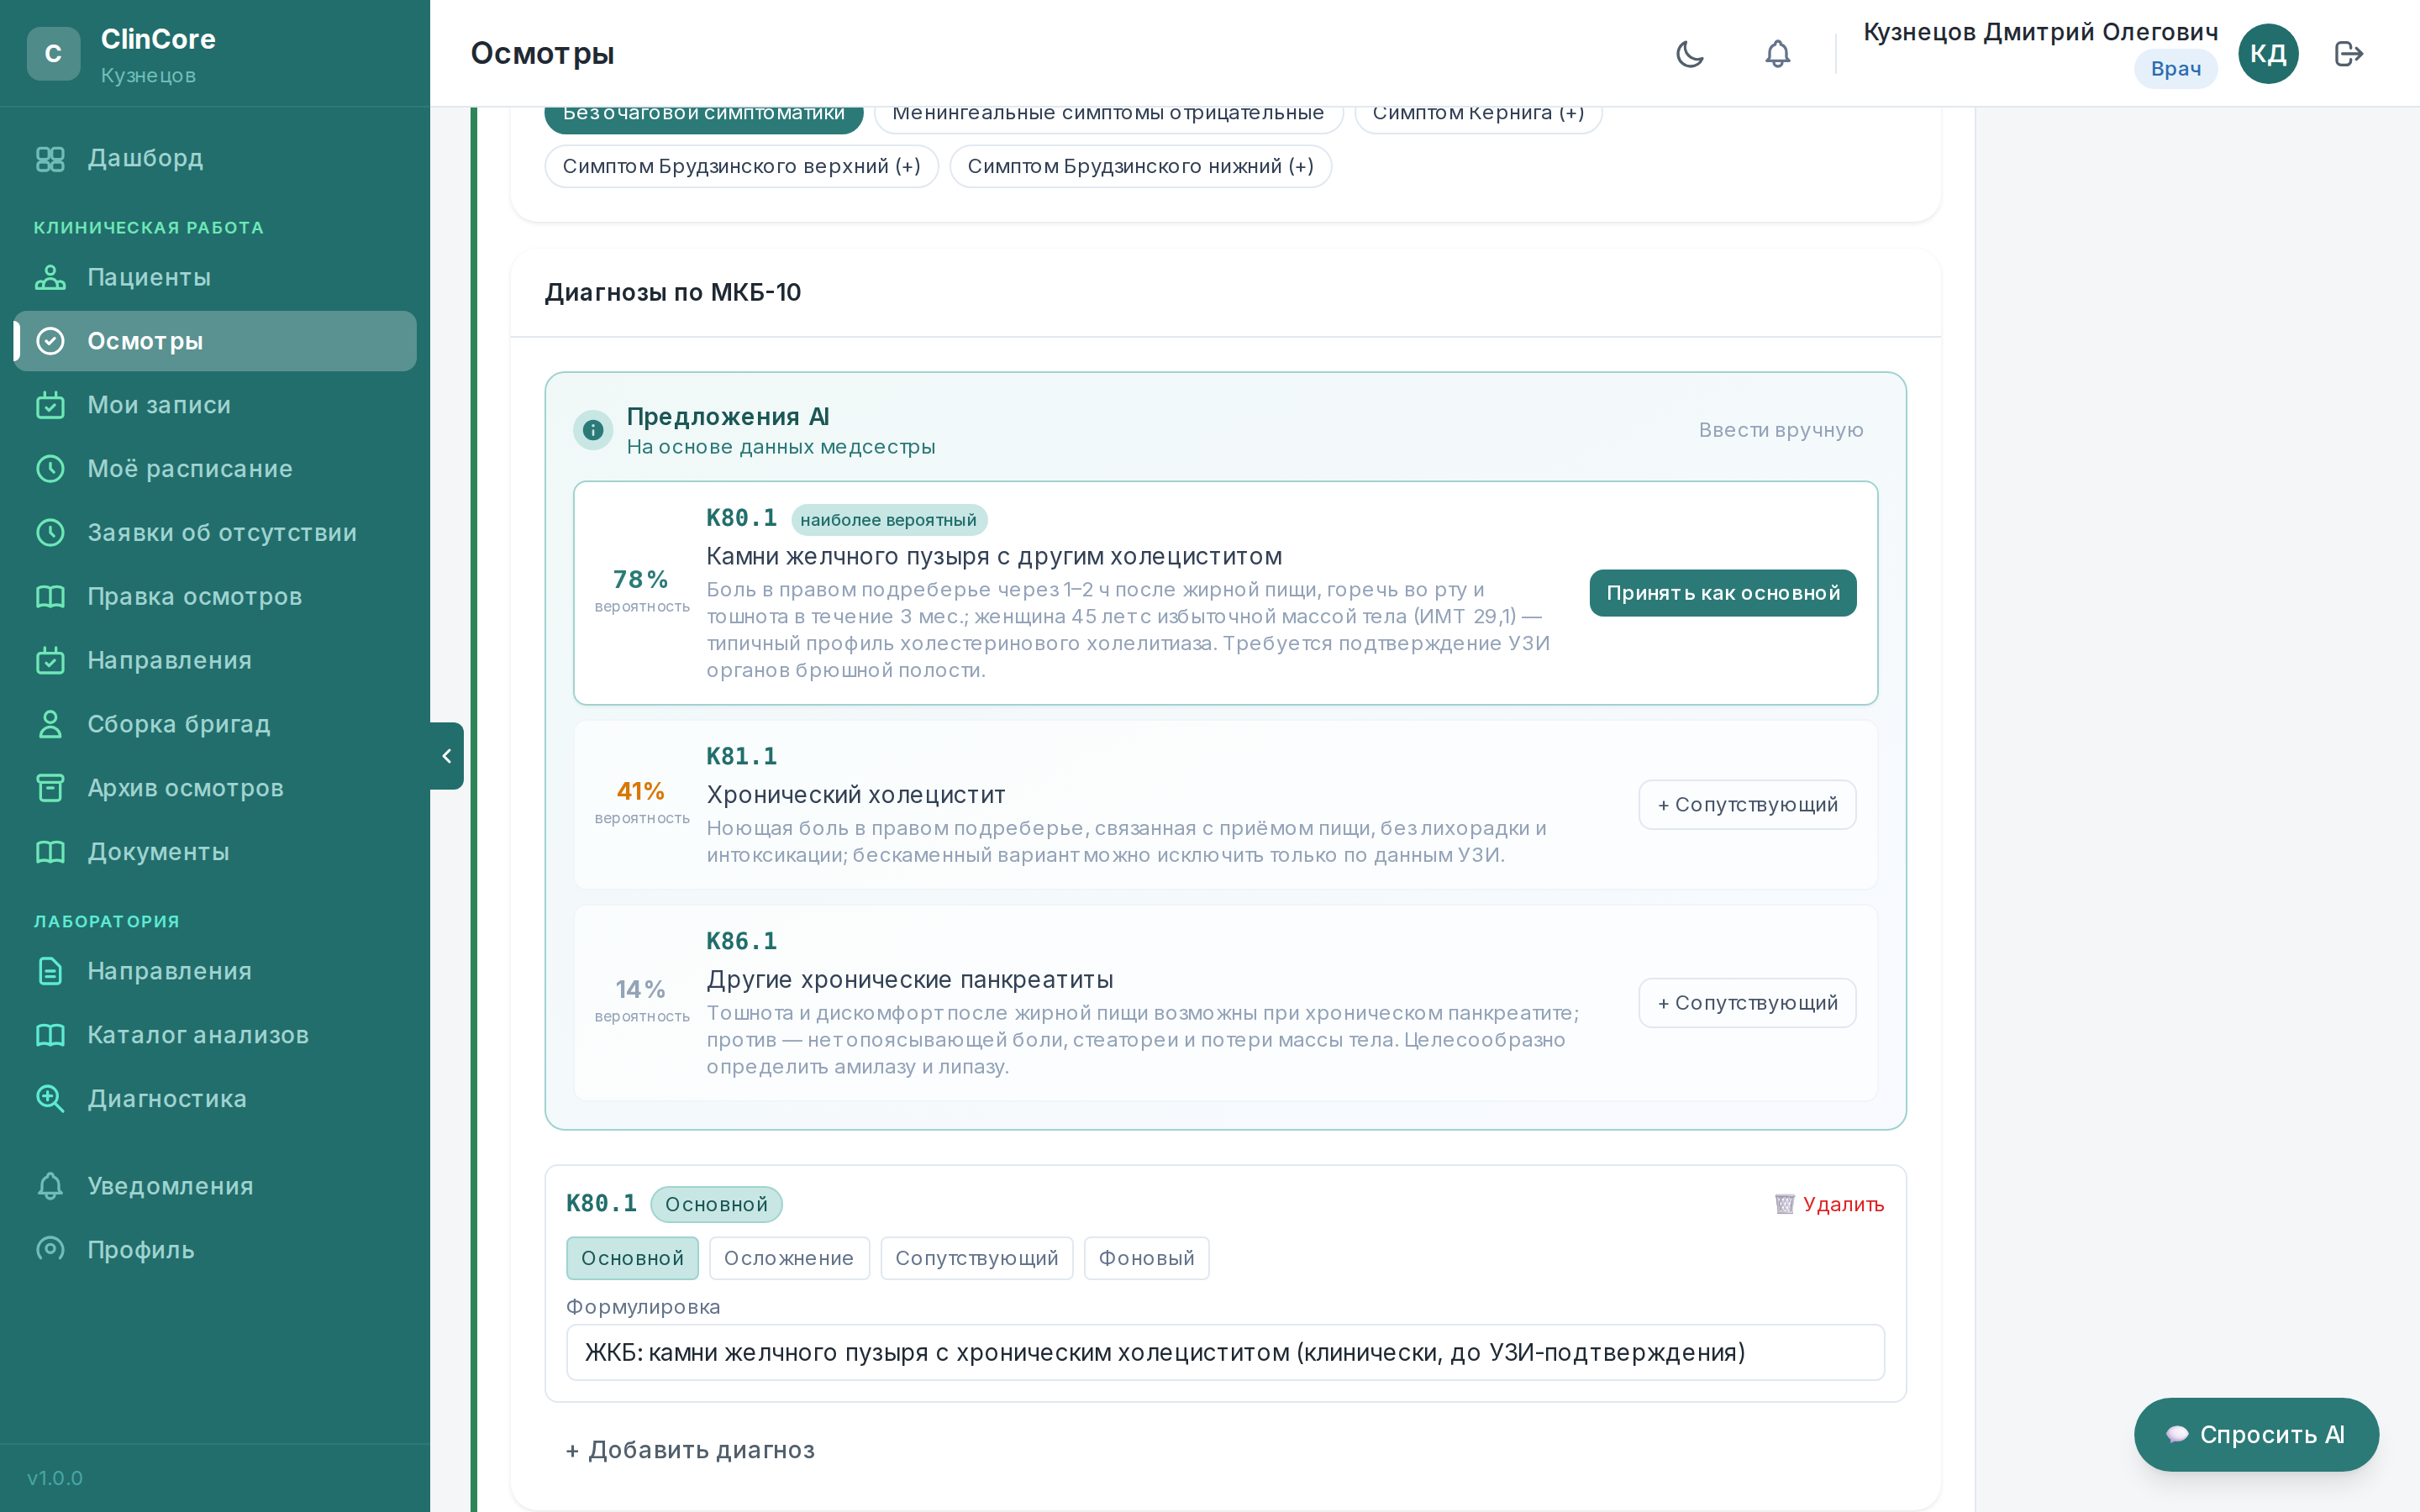Go to Пациенты section

[x=215, y=277]
